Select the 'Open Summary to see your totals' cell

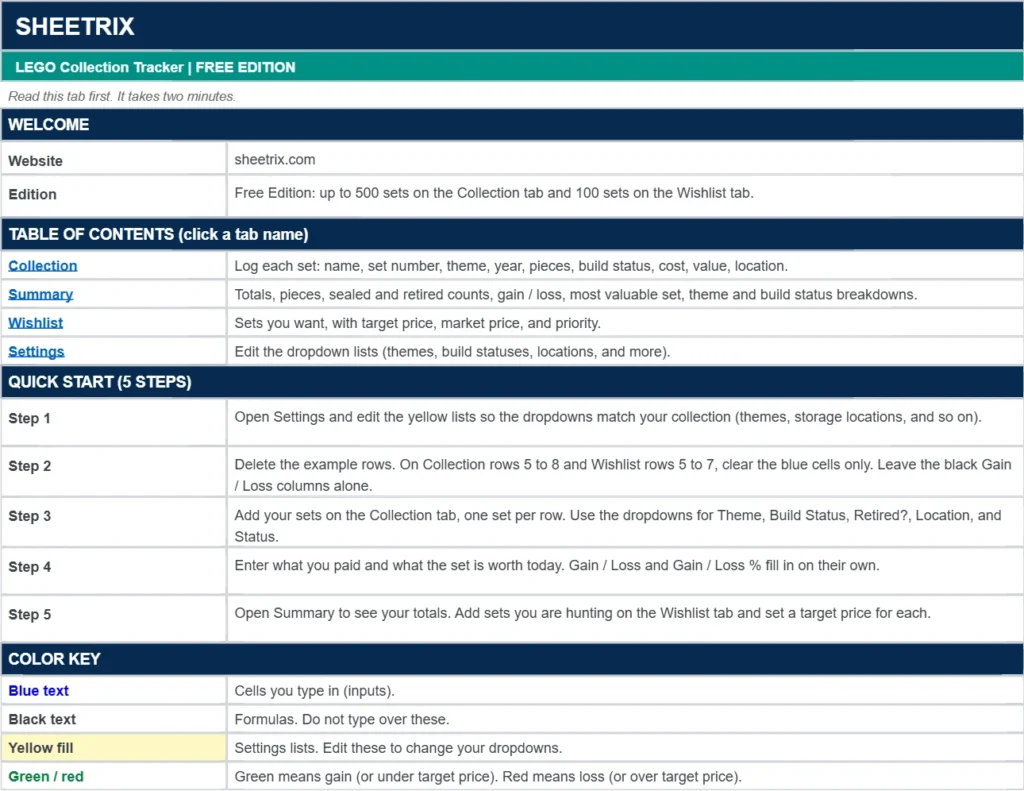pyautogui.click(x=625, y=619)
